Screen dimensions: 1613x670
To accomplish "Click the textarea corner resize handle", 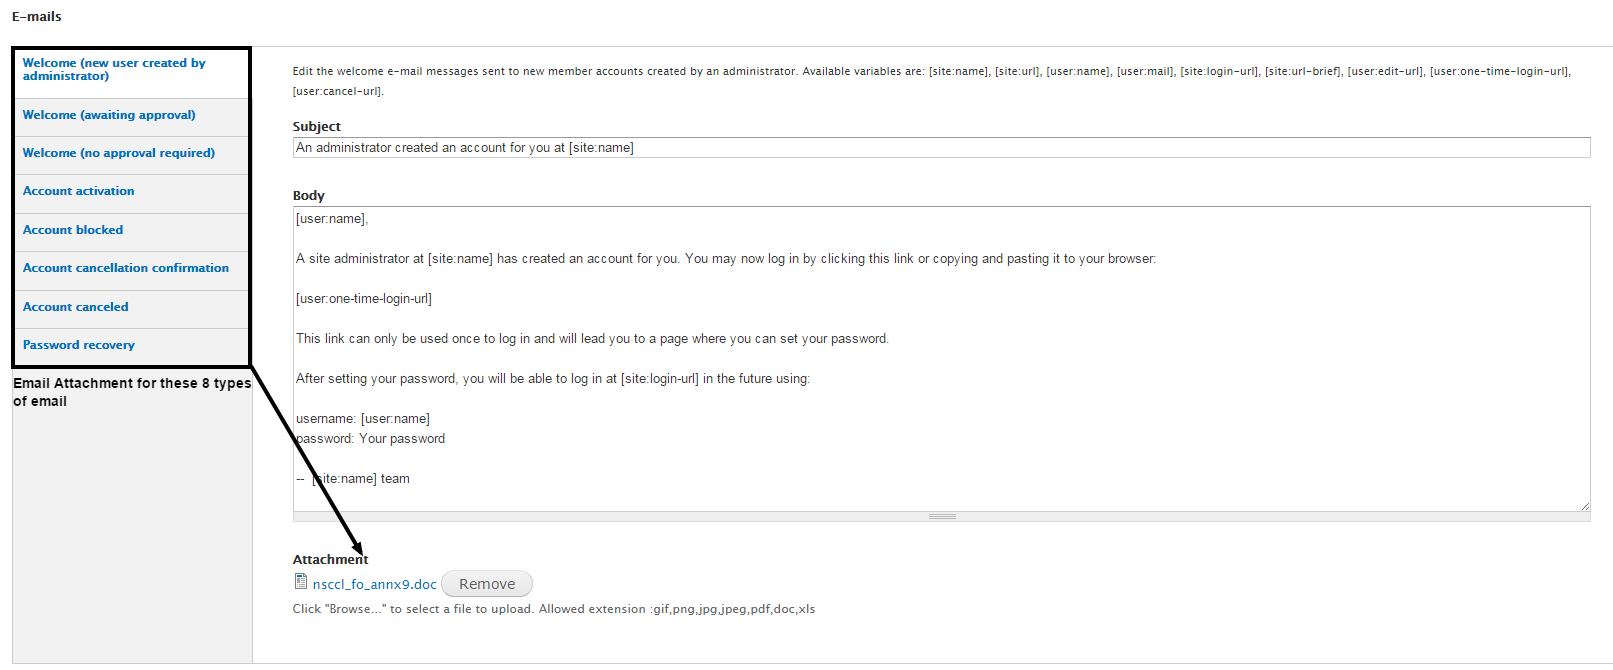I will pos(1584,506).
